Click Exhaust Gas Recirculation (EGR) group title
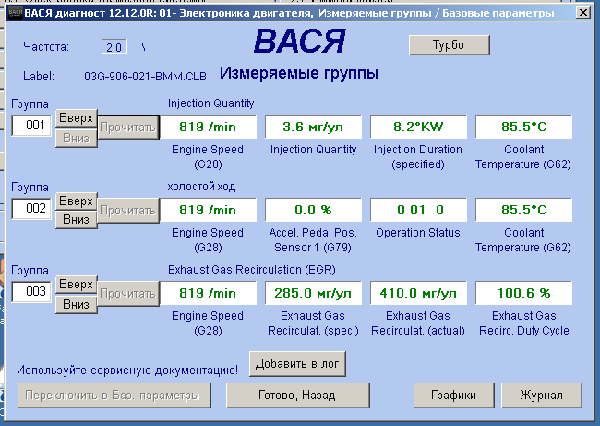The height and width of the screenshot is (426, 600). (x=252, y=270)
